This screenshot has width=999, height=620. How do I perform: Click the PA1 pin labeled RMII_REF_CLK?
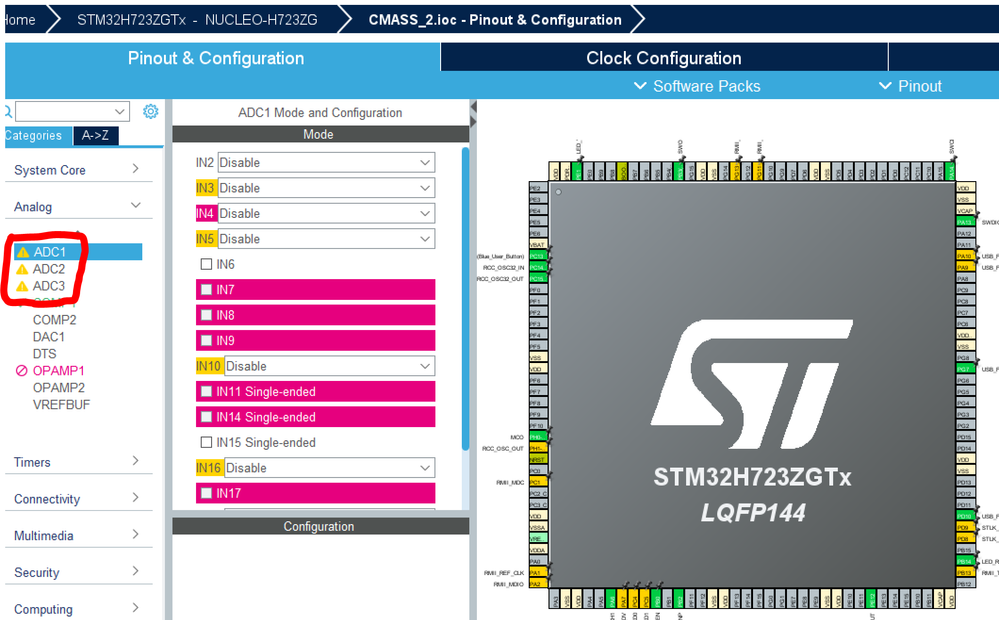click(538, 573)
